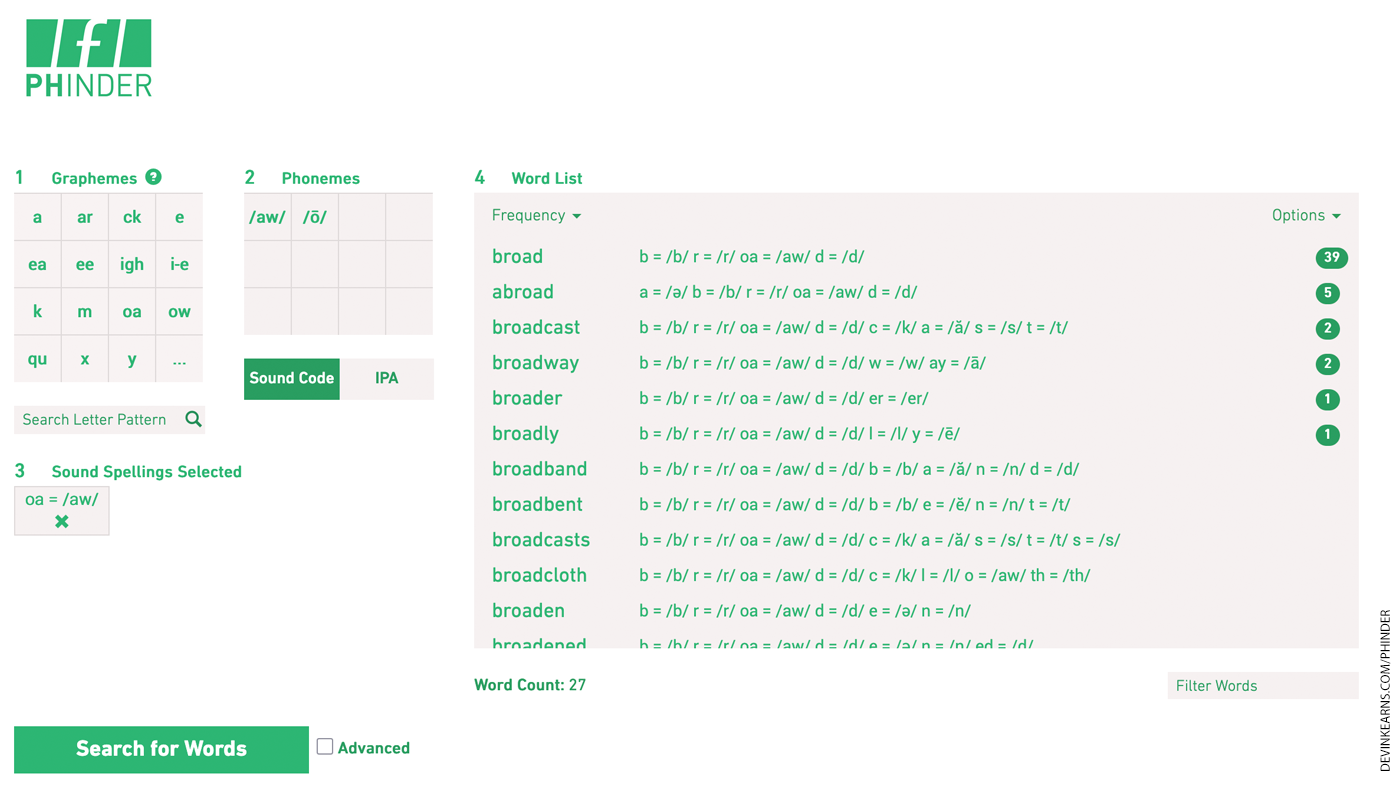Click the frequency badge showing 39
Screen dimensions: 1400x800
click(x=1331, y=256)
